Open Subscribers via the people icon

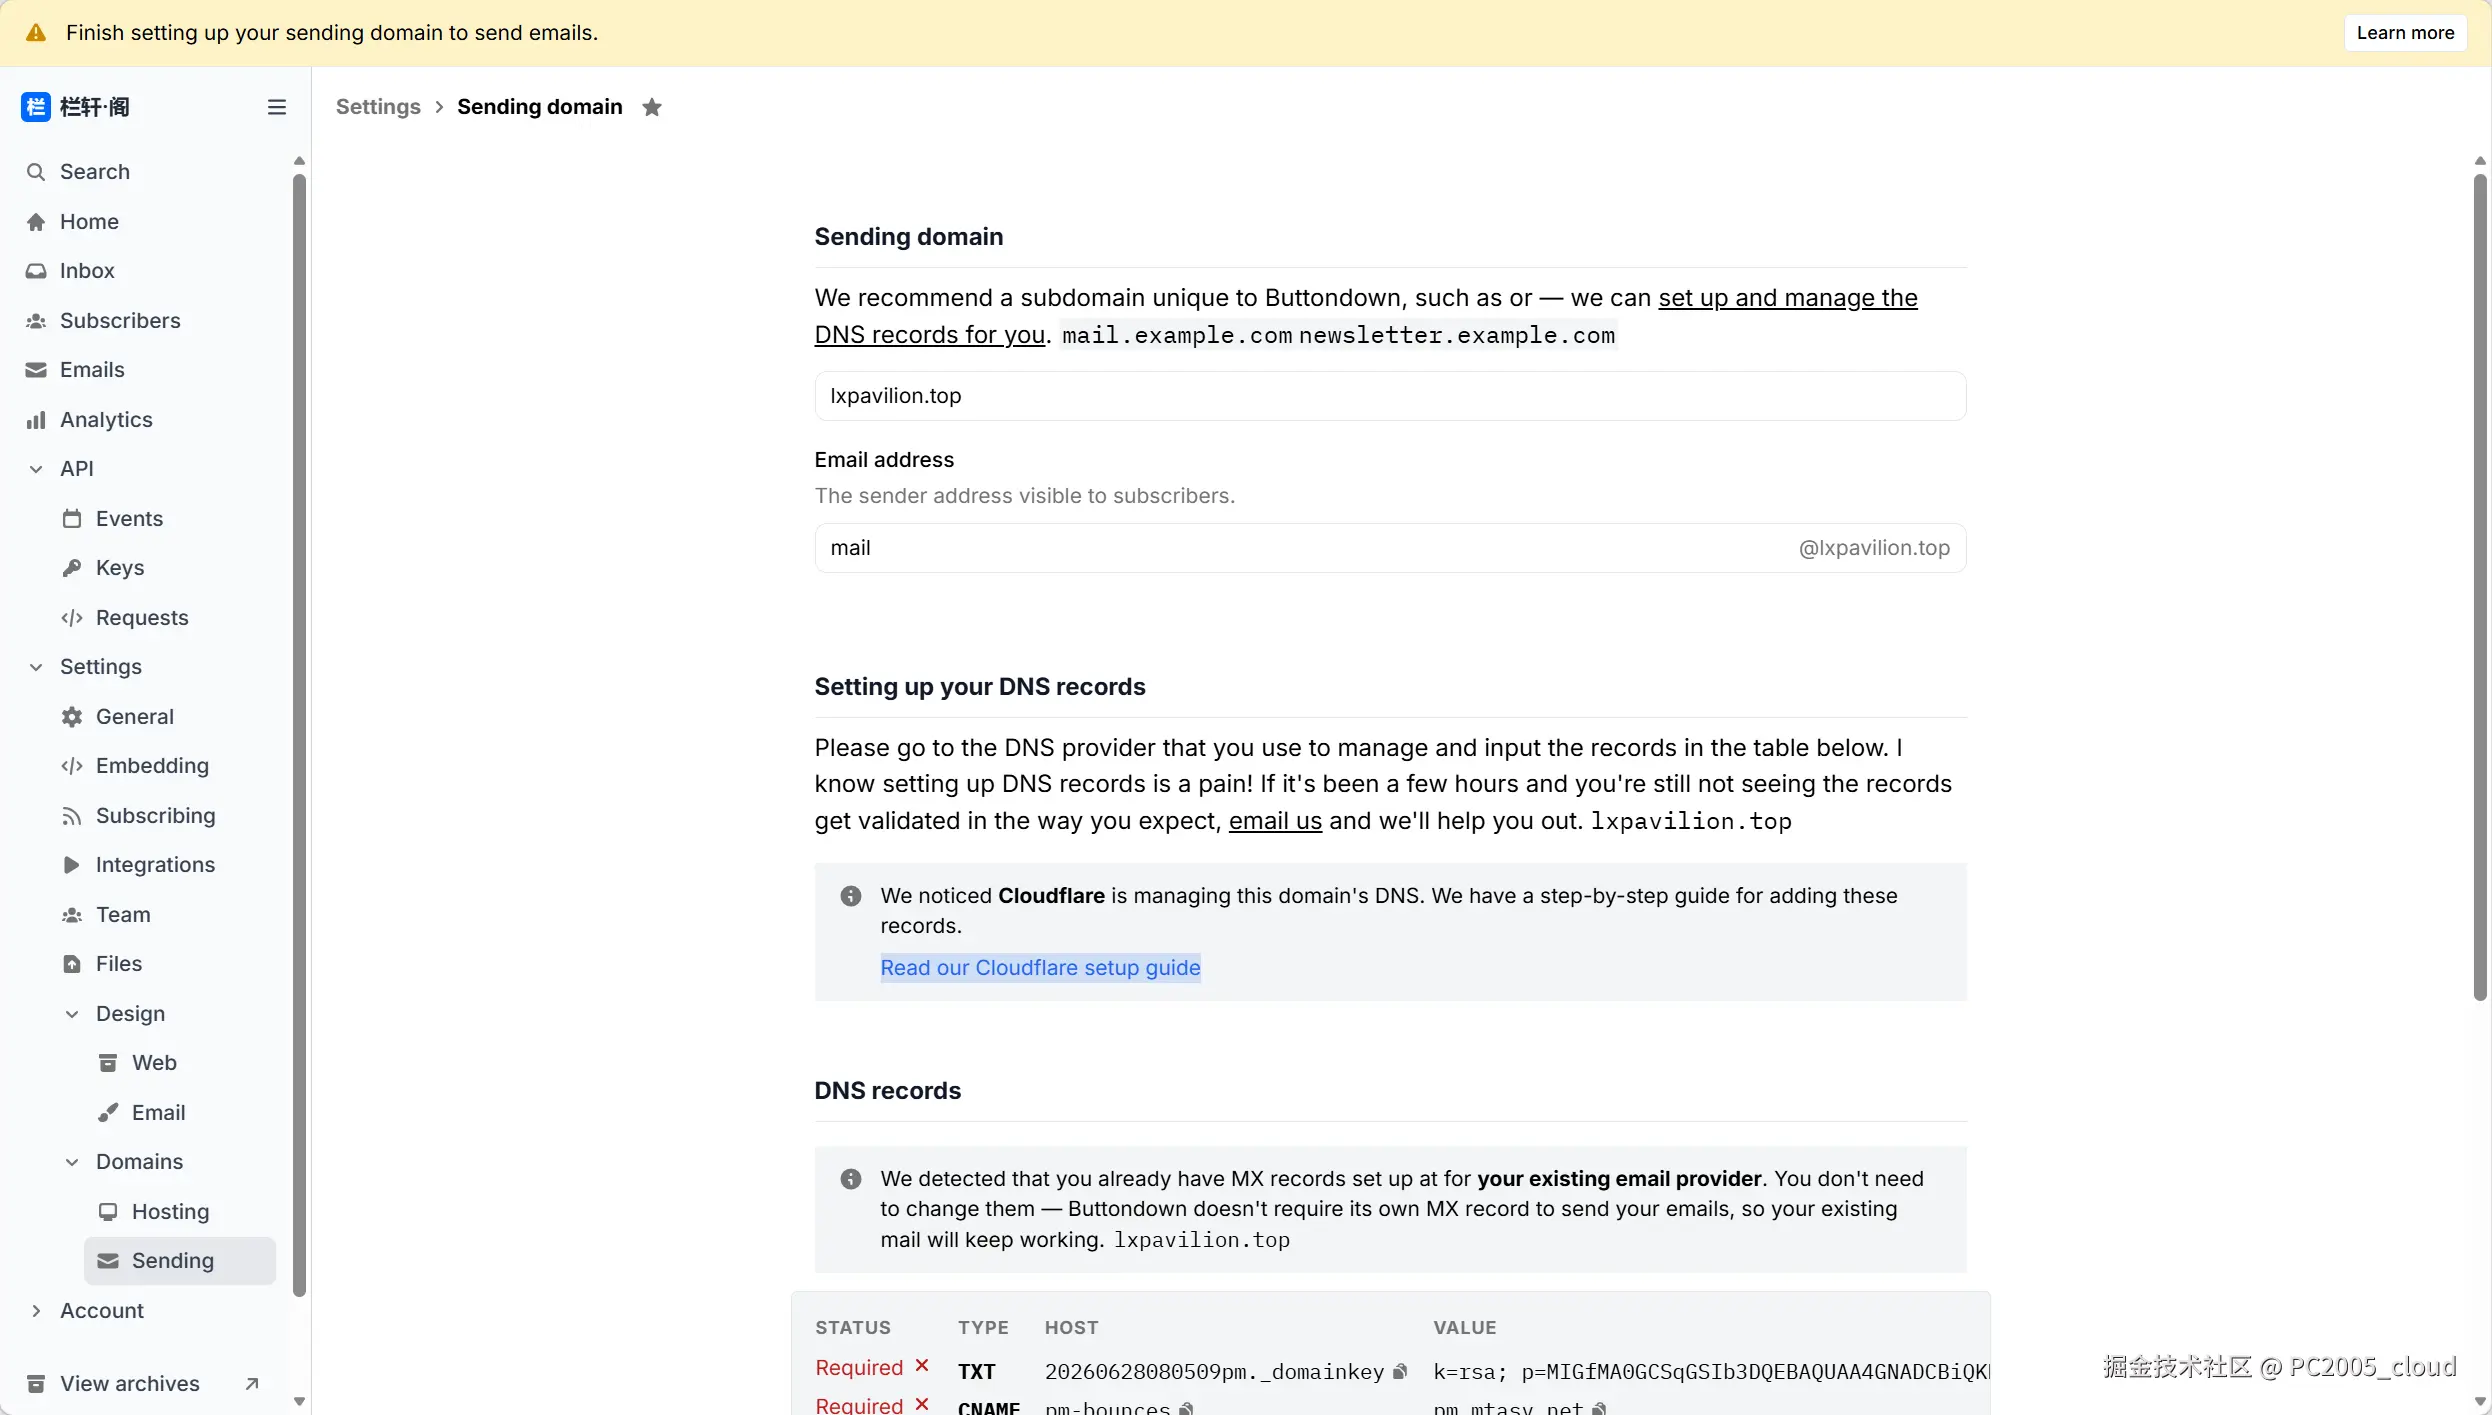pos(36,321)
